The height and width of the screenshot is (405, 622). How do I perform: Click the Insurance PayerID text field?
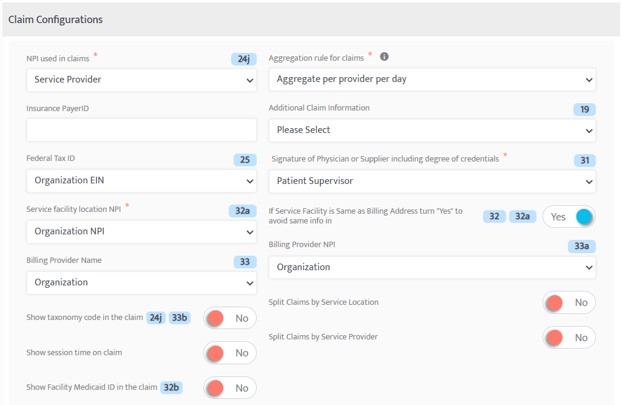tap(142, 130)
